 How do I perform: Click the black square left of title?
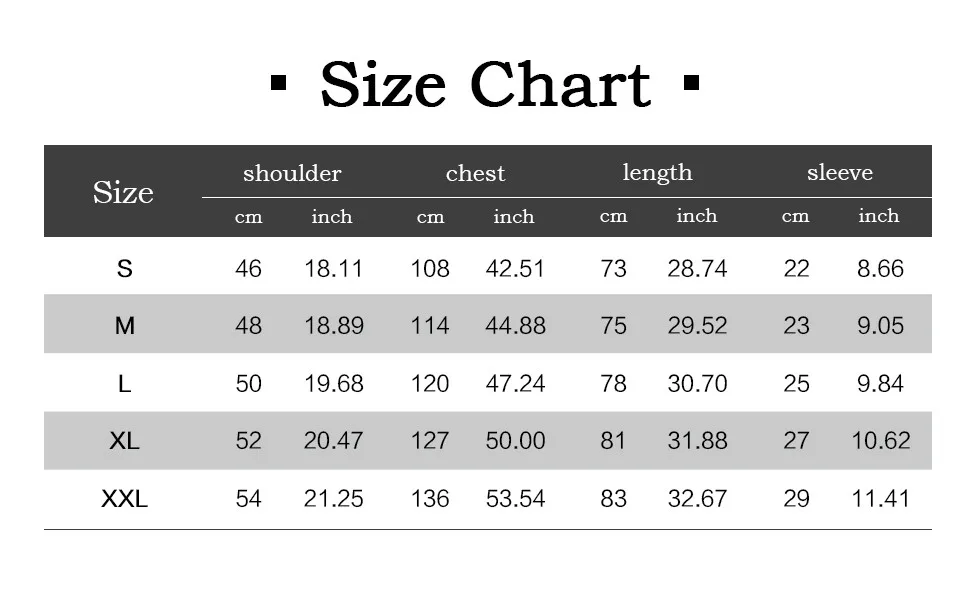pyautogui.click(x=279, y=83)
